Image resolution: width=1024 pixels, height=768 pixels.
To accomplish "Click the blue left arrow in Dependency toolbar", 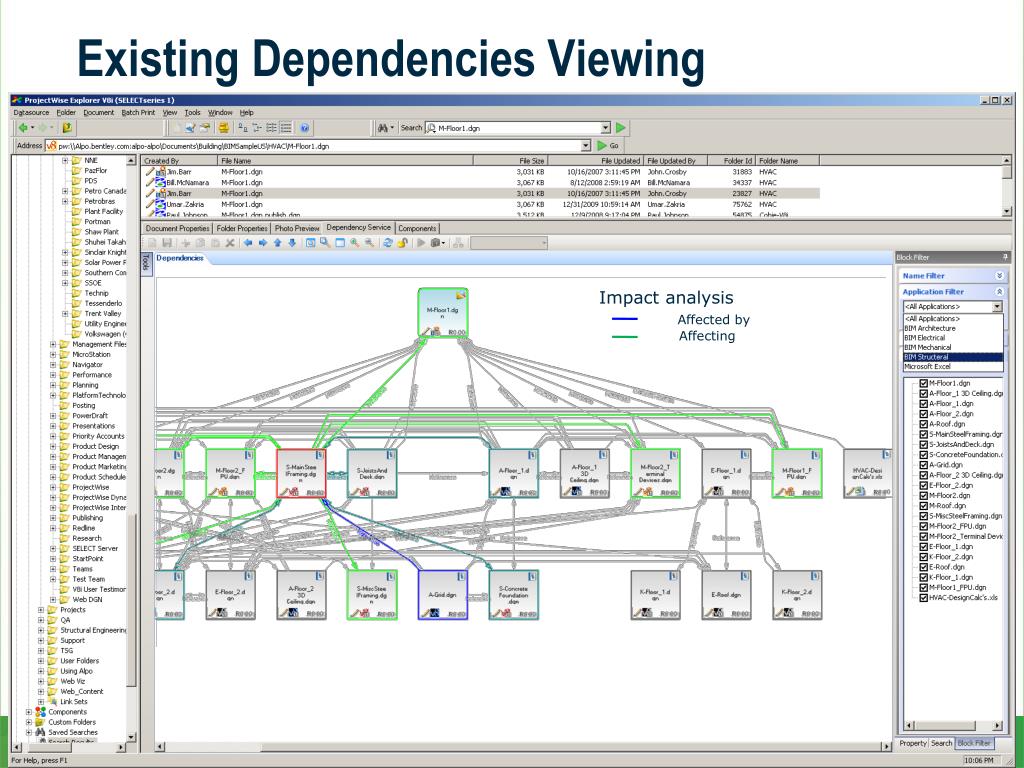I will 248,243.
